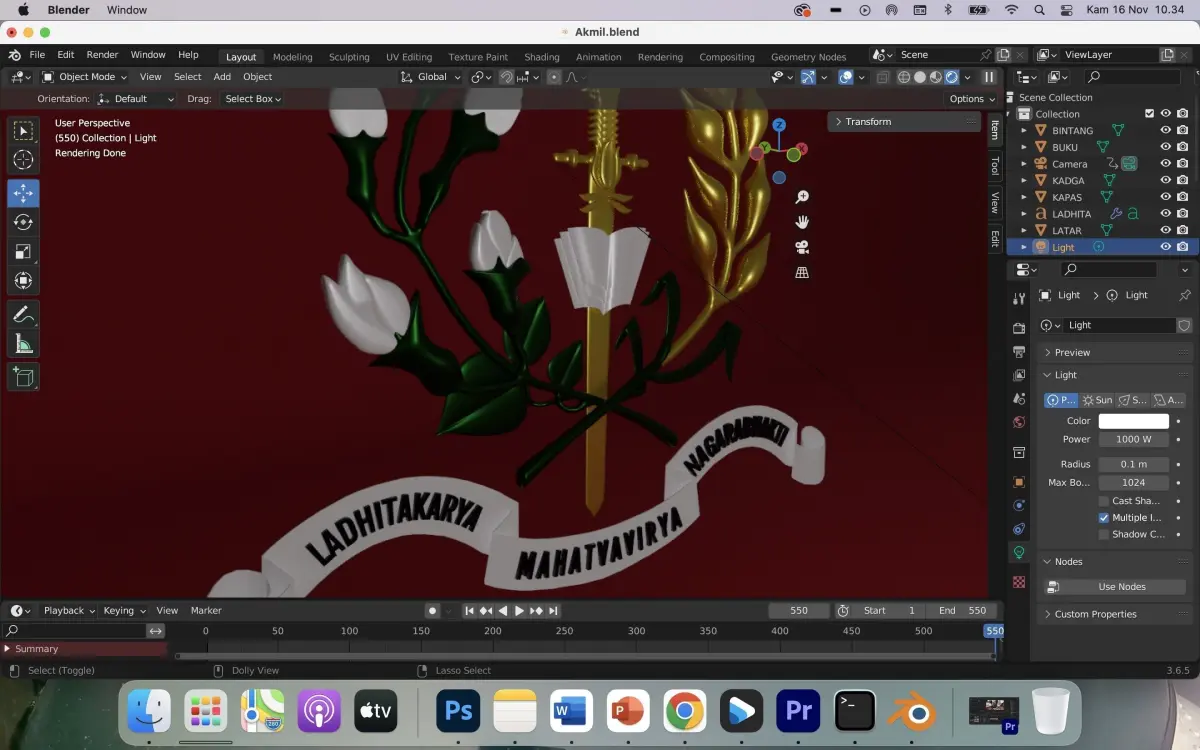This screenshot has height=750, width=1200.
Task: Toggle camera view icon in viewport
Action: tap(802, 247)
